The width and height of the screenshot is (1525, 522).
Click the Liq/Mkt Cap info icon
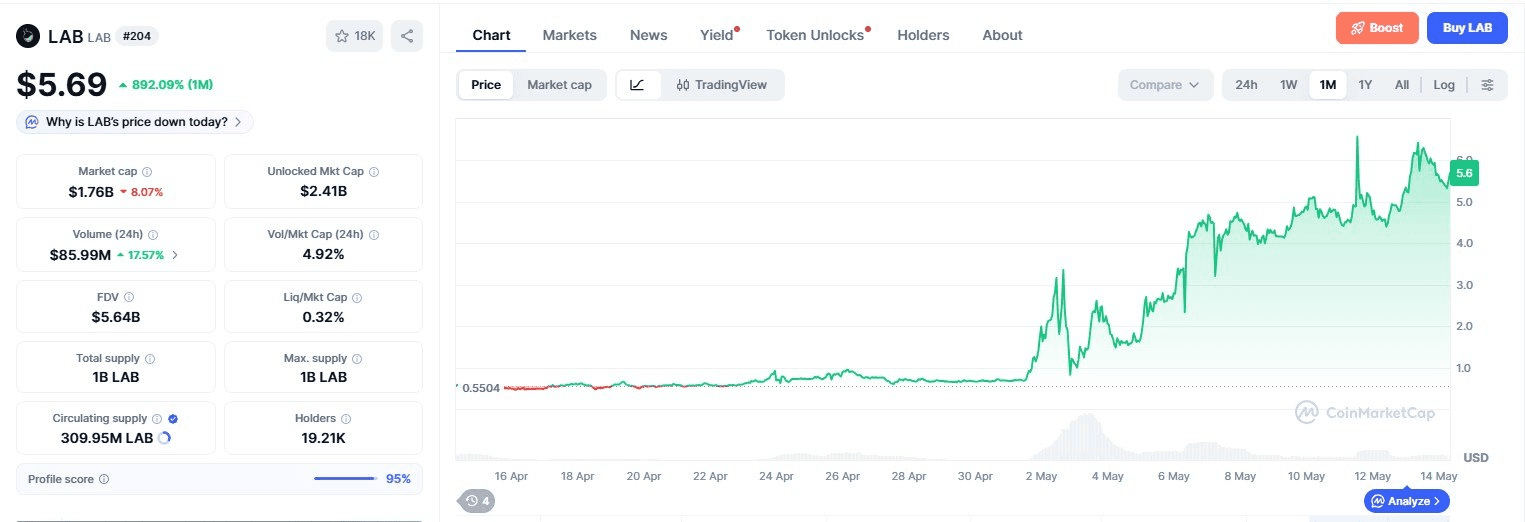(357, 297)
